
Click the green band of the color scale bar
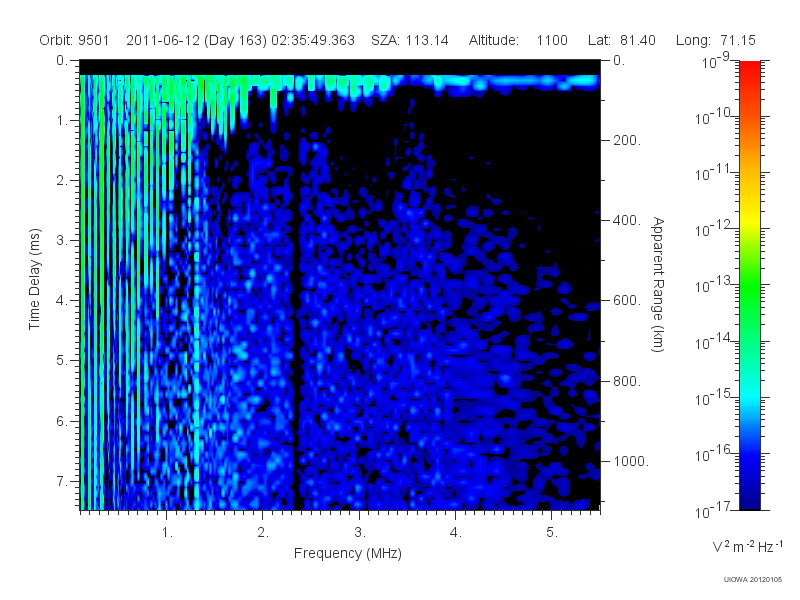[749, 286]
